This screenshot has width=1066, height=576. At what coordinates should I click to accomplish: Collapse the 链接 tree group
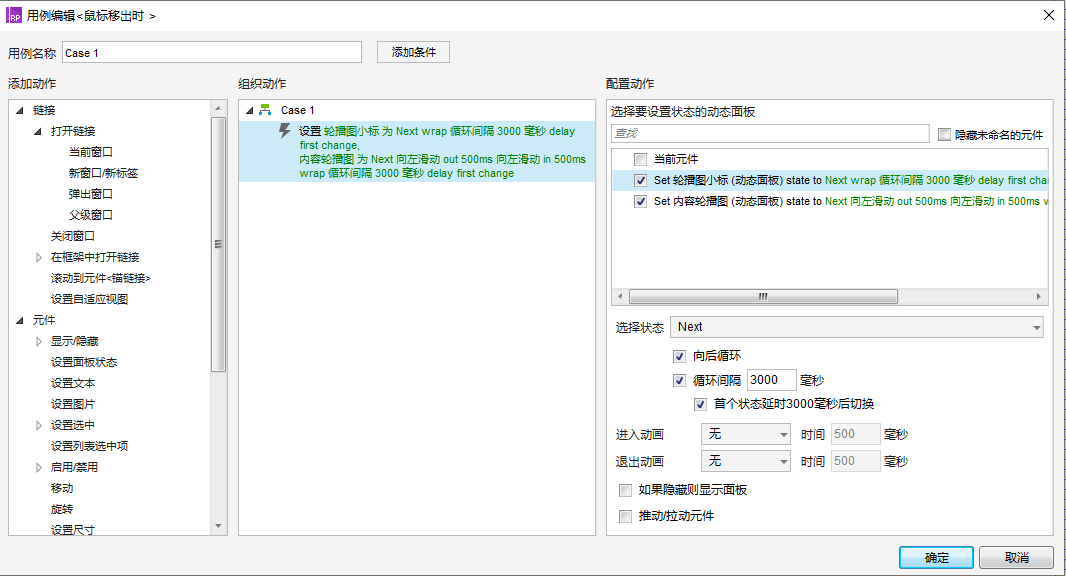[x=20, y=110]
